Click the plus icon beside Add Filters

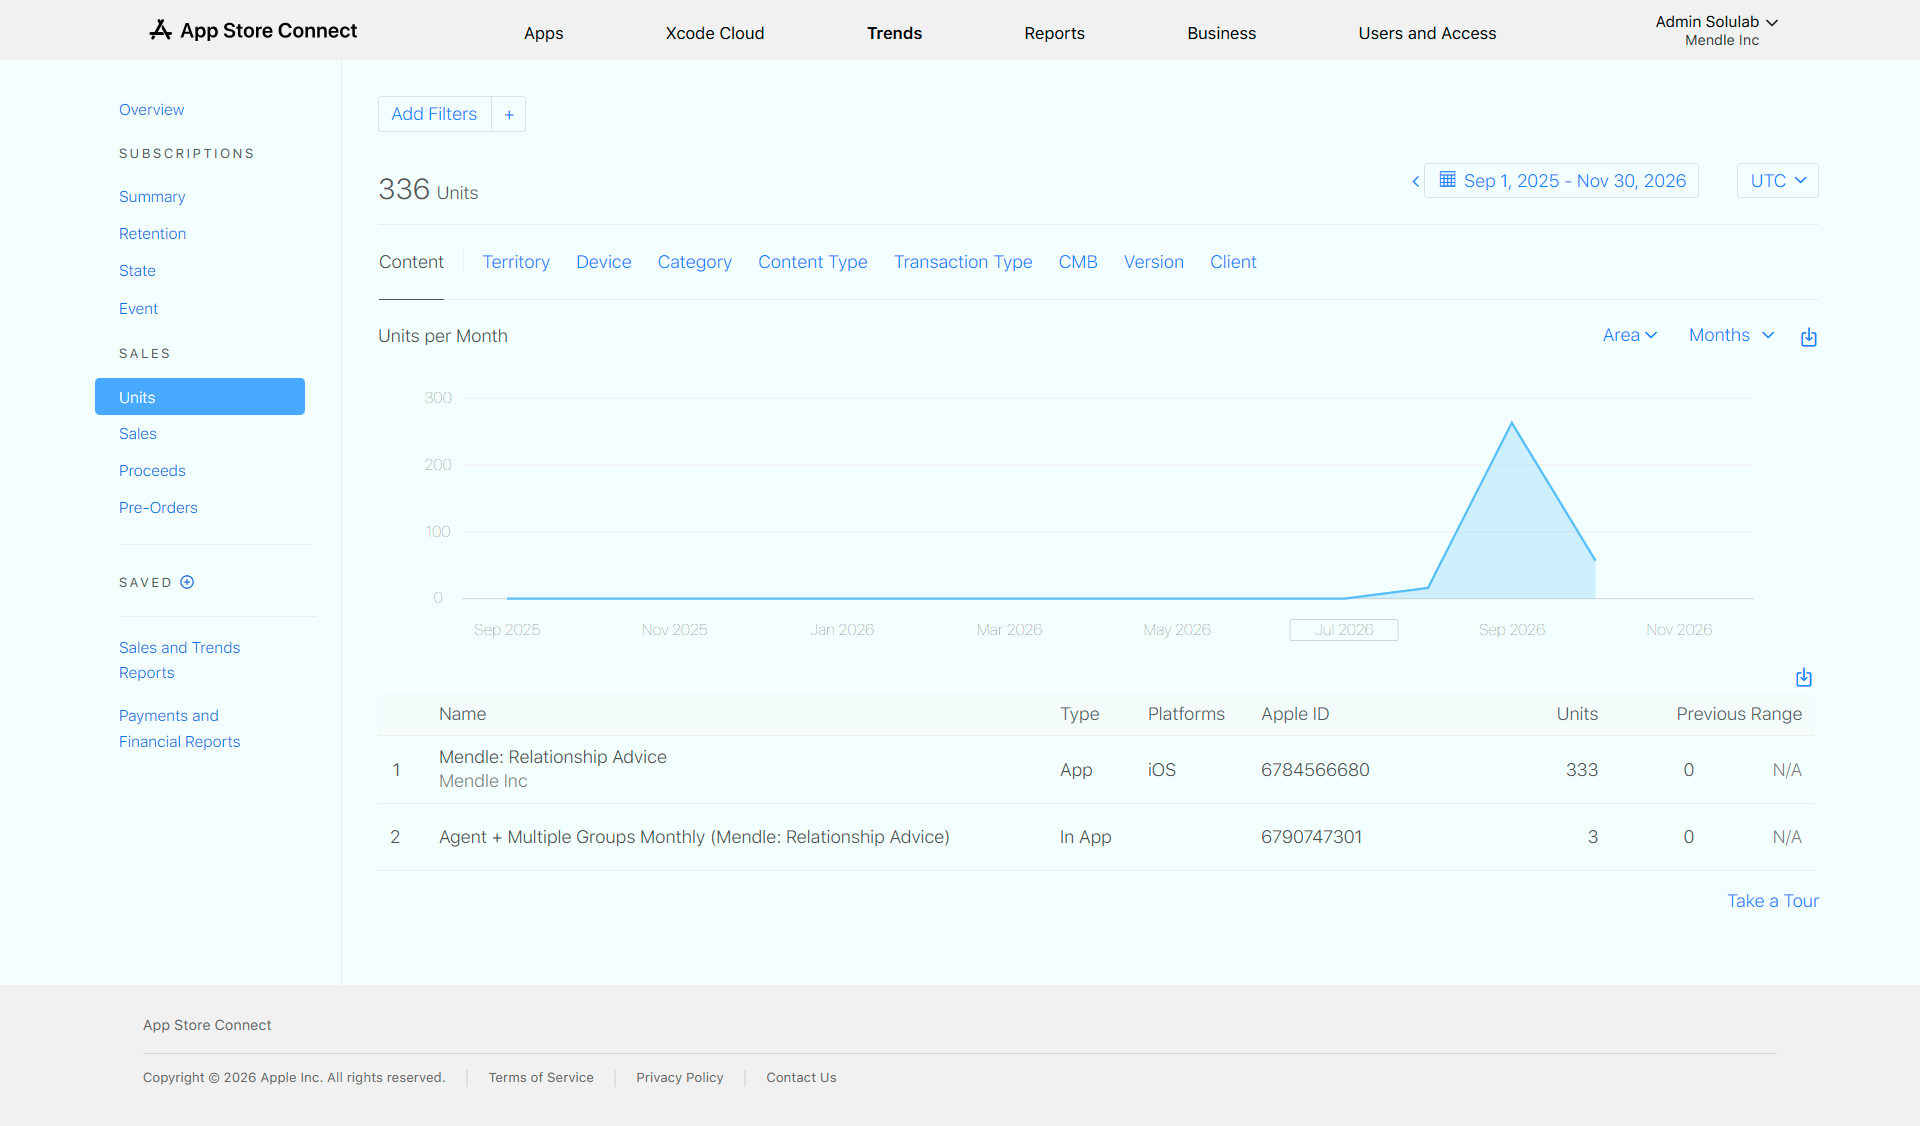click(x=509, y=115)
